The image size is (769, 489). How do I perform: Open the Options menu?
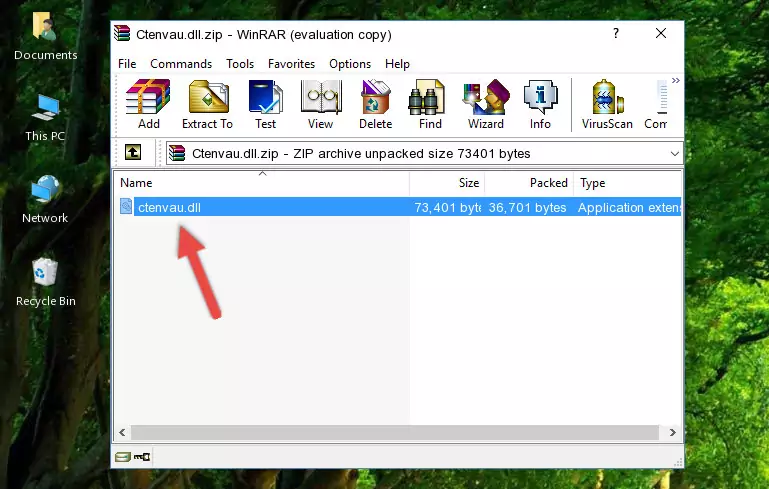[x=350, y=64]
